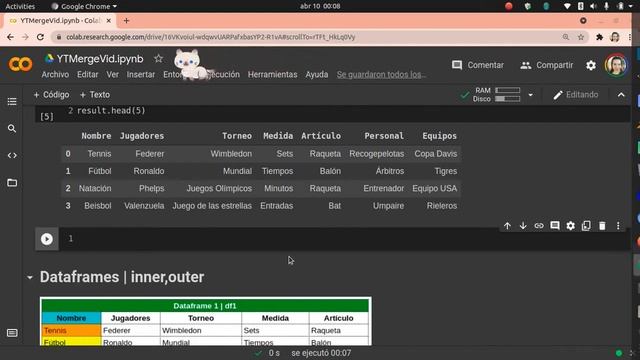The width and height of the screenshot is (640, 360).
Task: Click the RAM usage bar
Action: coord(507,90)
